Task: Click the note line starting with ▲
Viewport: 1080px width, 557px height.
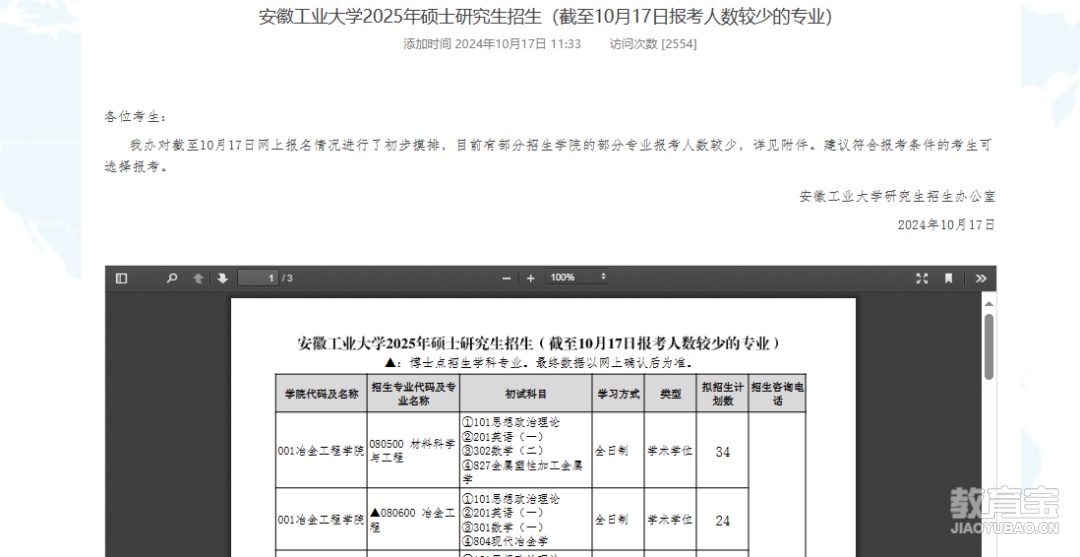Action: tap(538, 363)
